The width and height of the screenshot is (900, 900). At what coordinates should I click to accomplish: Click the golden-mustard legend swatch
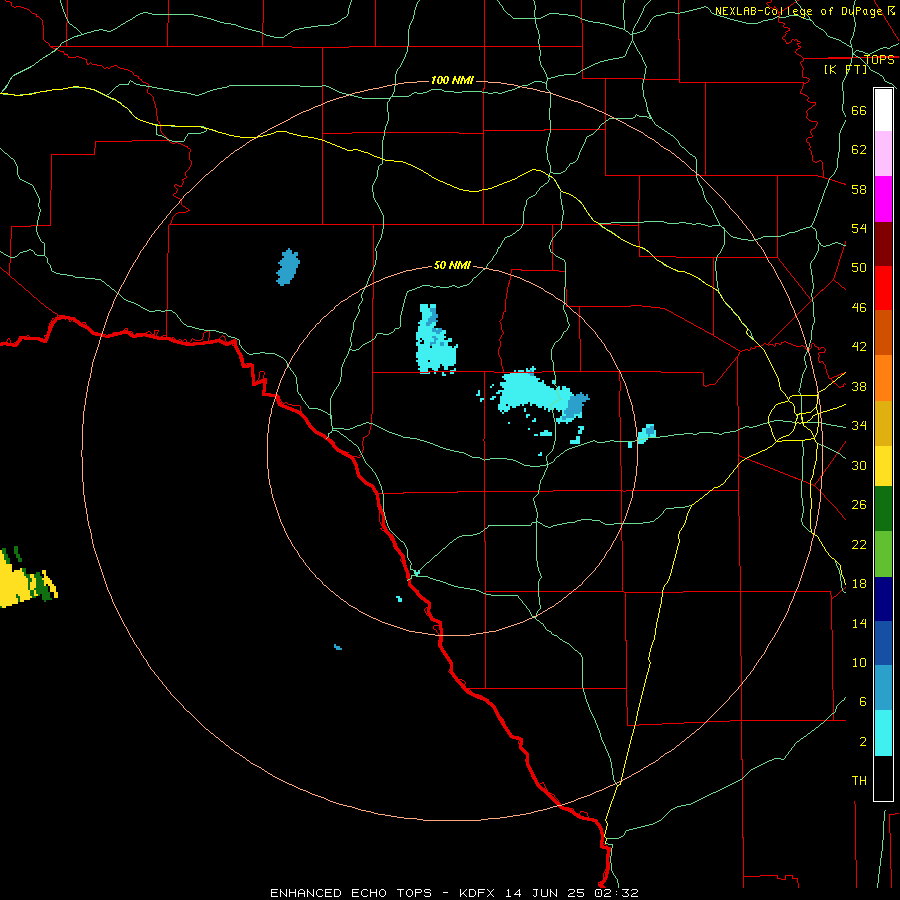point(883,423)
